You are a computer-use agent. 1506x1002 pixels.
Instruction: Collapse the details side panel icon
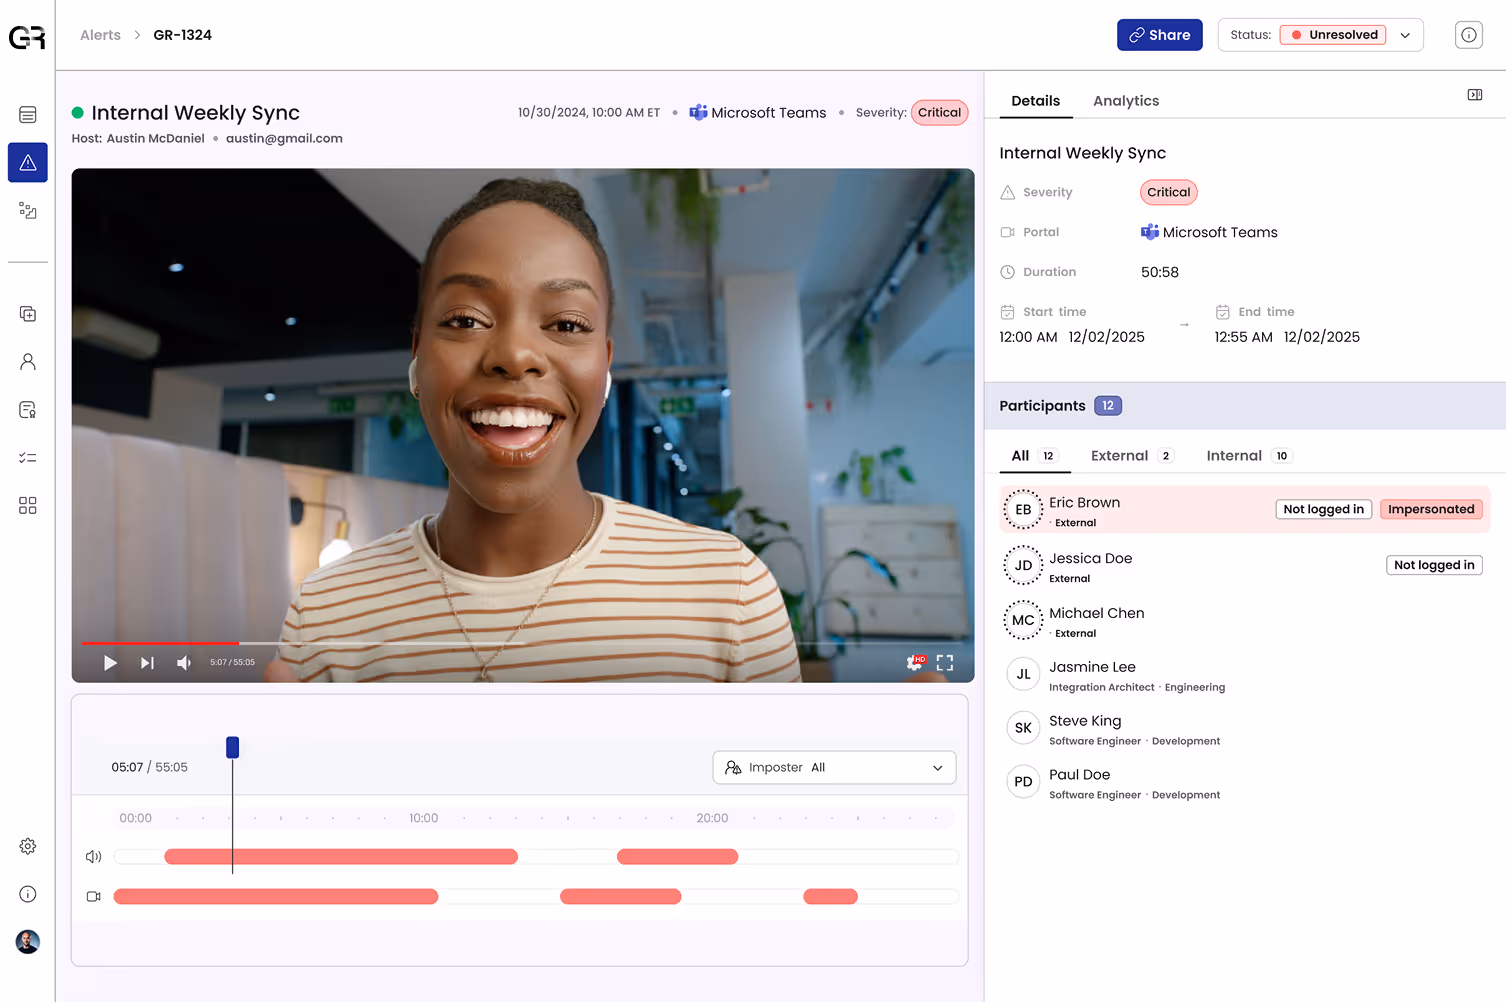(x=1475, y=95)
